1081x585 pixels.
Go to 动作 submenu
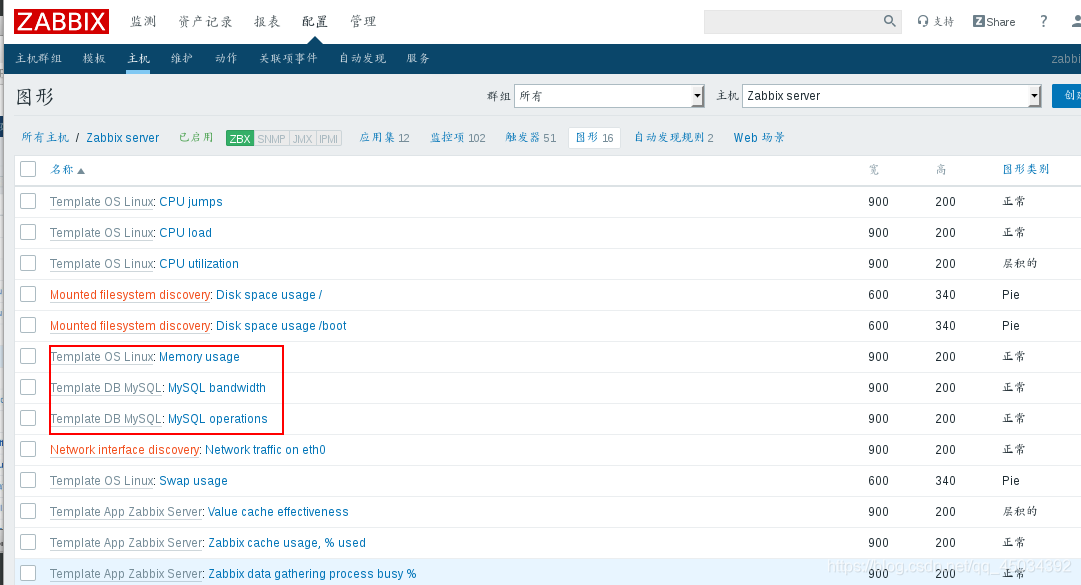[x=226, y=59]
